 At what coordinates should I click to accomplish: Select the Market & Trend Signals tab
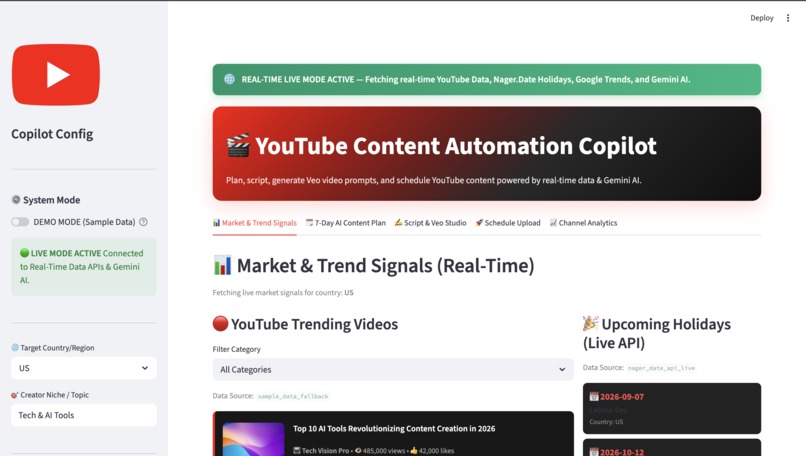click(x=254, y=223)
